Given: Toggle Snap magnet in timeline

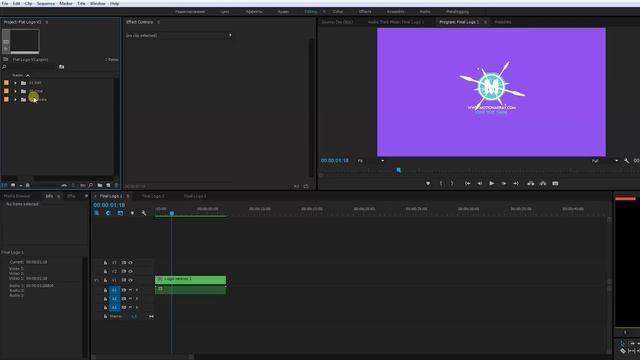Looking at the screenshot, I should (x=108, y=213).
